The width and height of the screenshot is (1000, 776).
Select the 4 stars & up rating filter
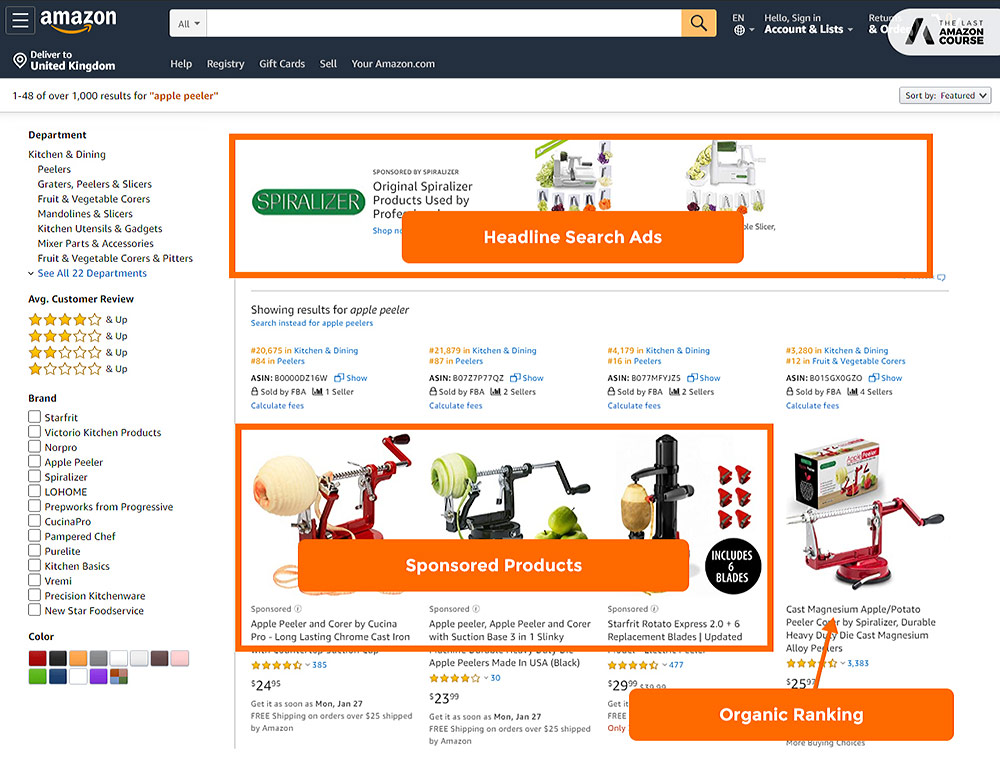78,319
